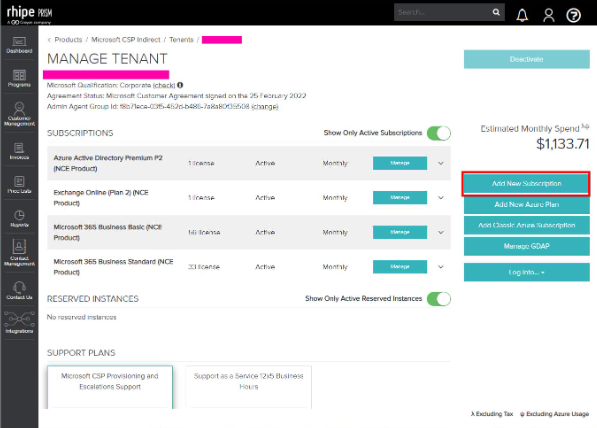Open Integrations sidebar icon

tap(19, 322)
